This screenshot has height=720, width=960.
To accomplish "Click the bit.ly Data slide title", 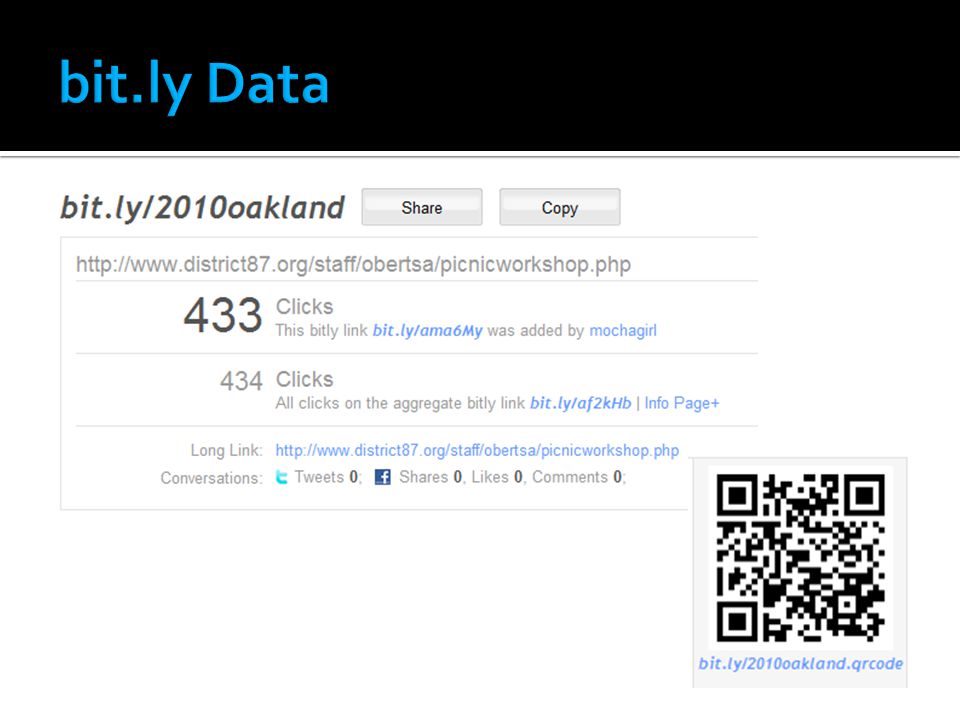I will (194, 84).
